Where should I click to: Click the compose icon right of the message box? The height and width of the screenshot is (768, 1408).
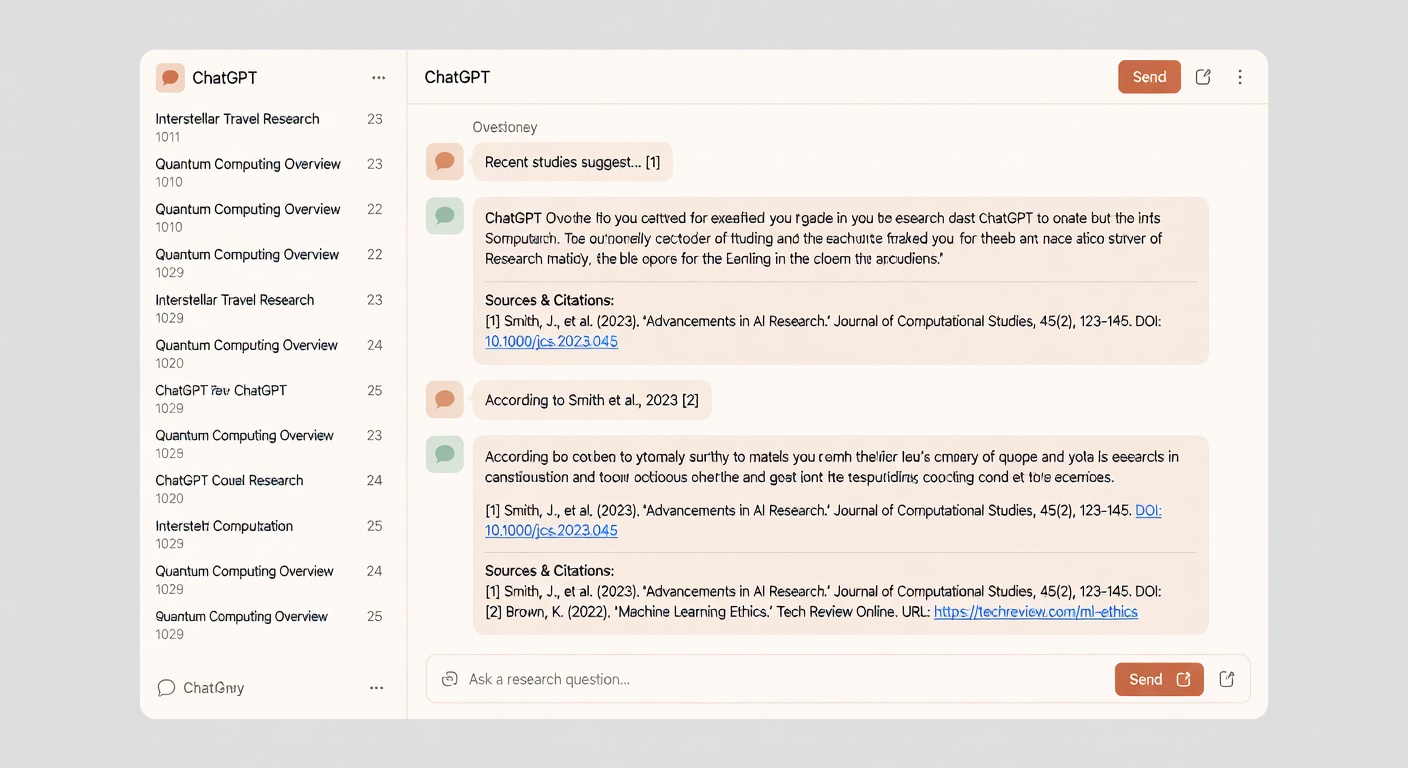click(x=1226, y=679)
